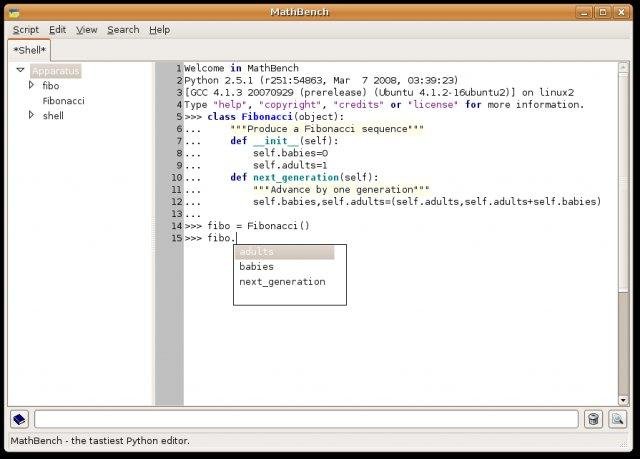
Task: Open the View menu
Action: tap(87, 30)
